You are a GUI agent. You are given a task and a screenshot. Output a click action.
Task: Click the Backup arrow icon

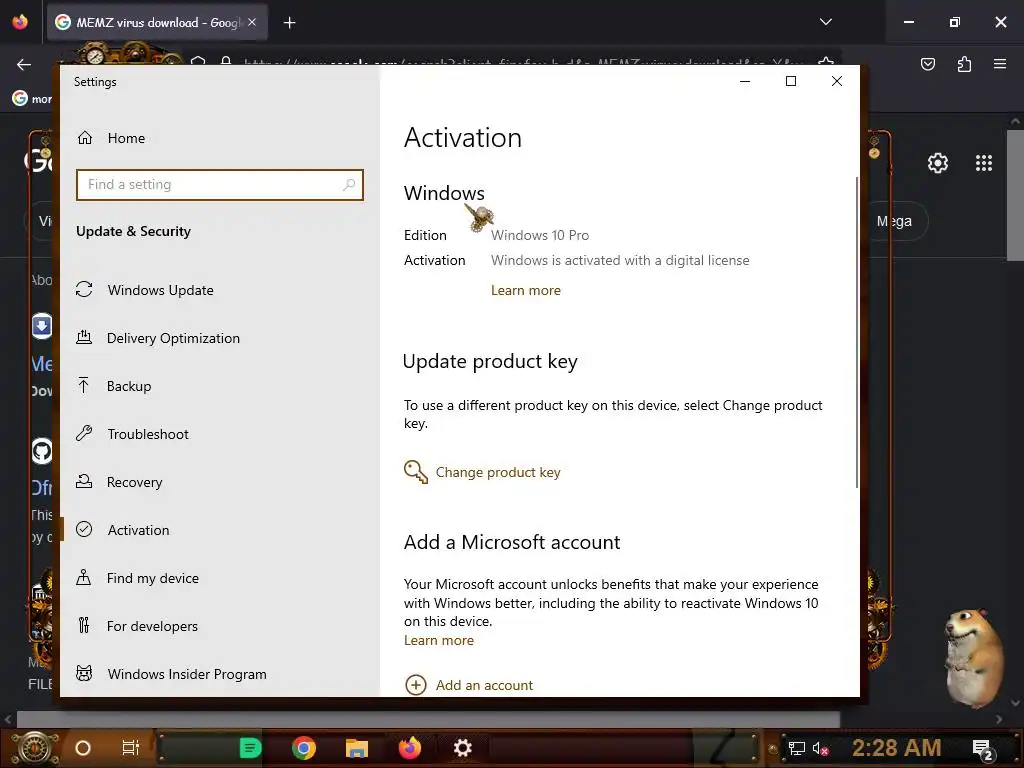pyautogui.click(x=84, y=385)
